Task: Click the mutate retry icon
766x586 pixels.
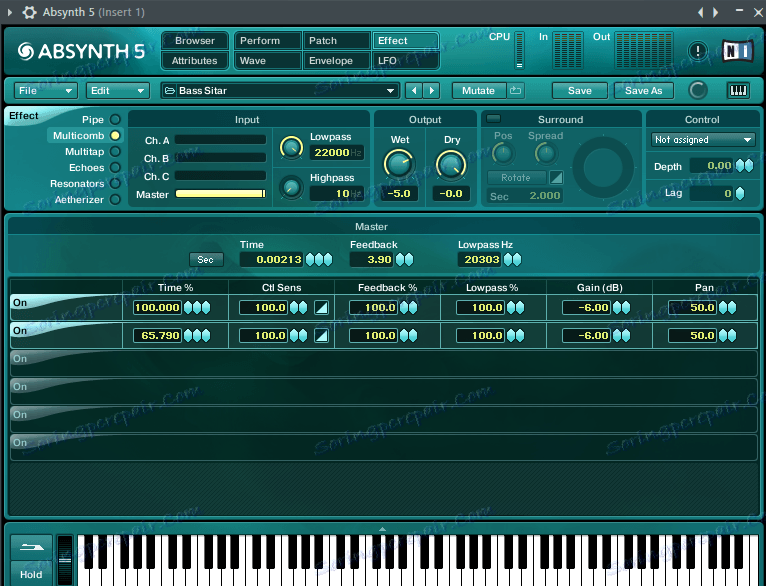Action: click(x=515, y=90)
